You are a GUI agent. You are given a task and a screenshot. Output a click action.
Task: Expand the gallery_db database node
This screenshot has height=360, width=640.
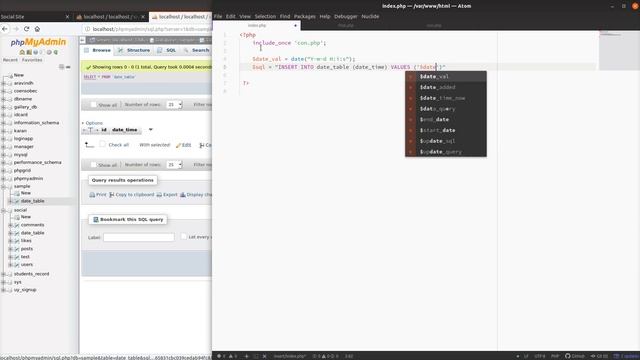(4, 107)
